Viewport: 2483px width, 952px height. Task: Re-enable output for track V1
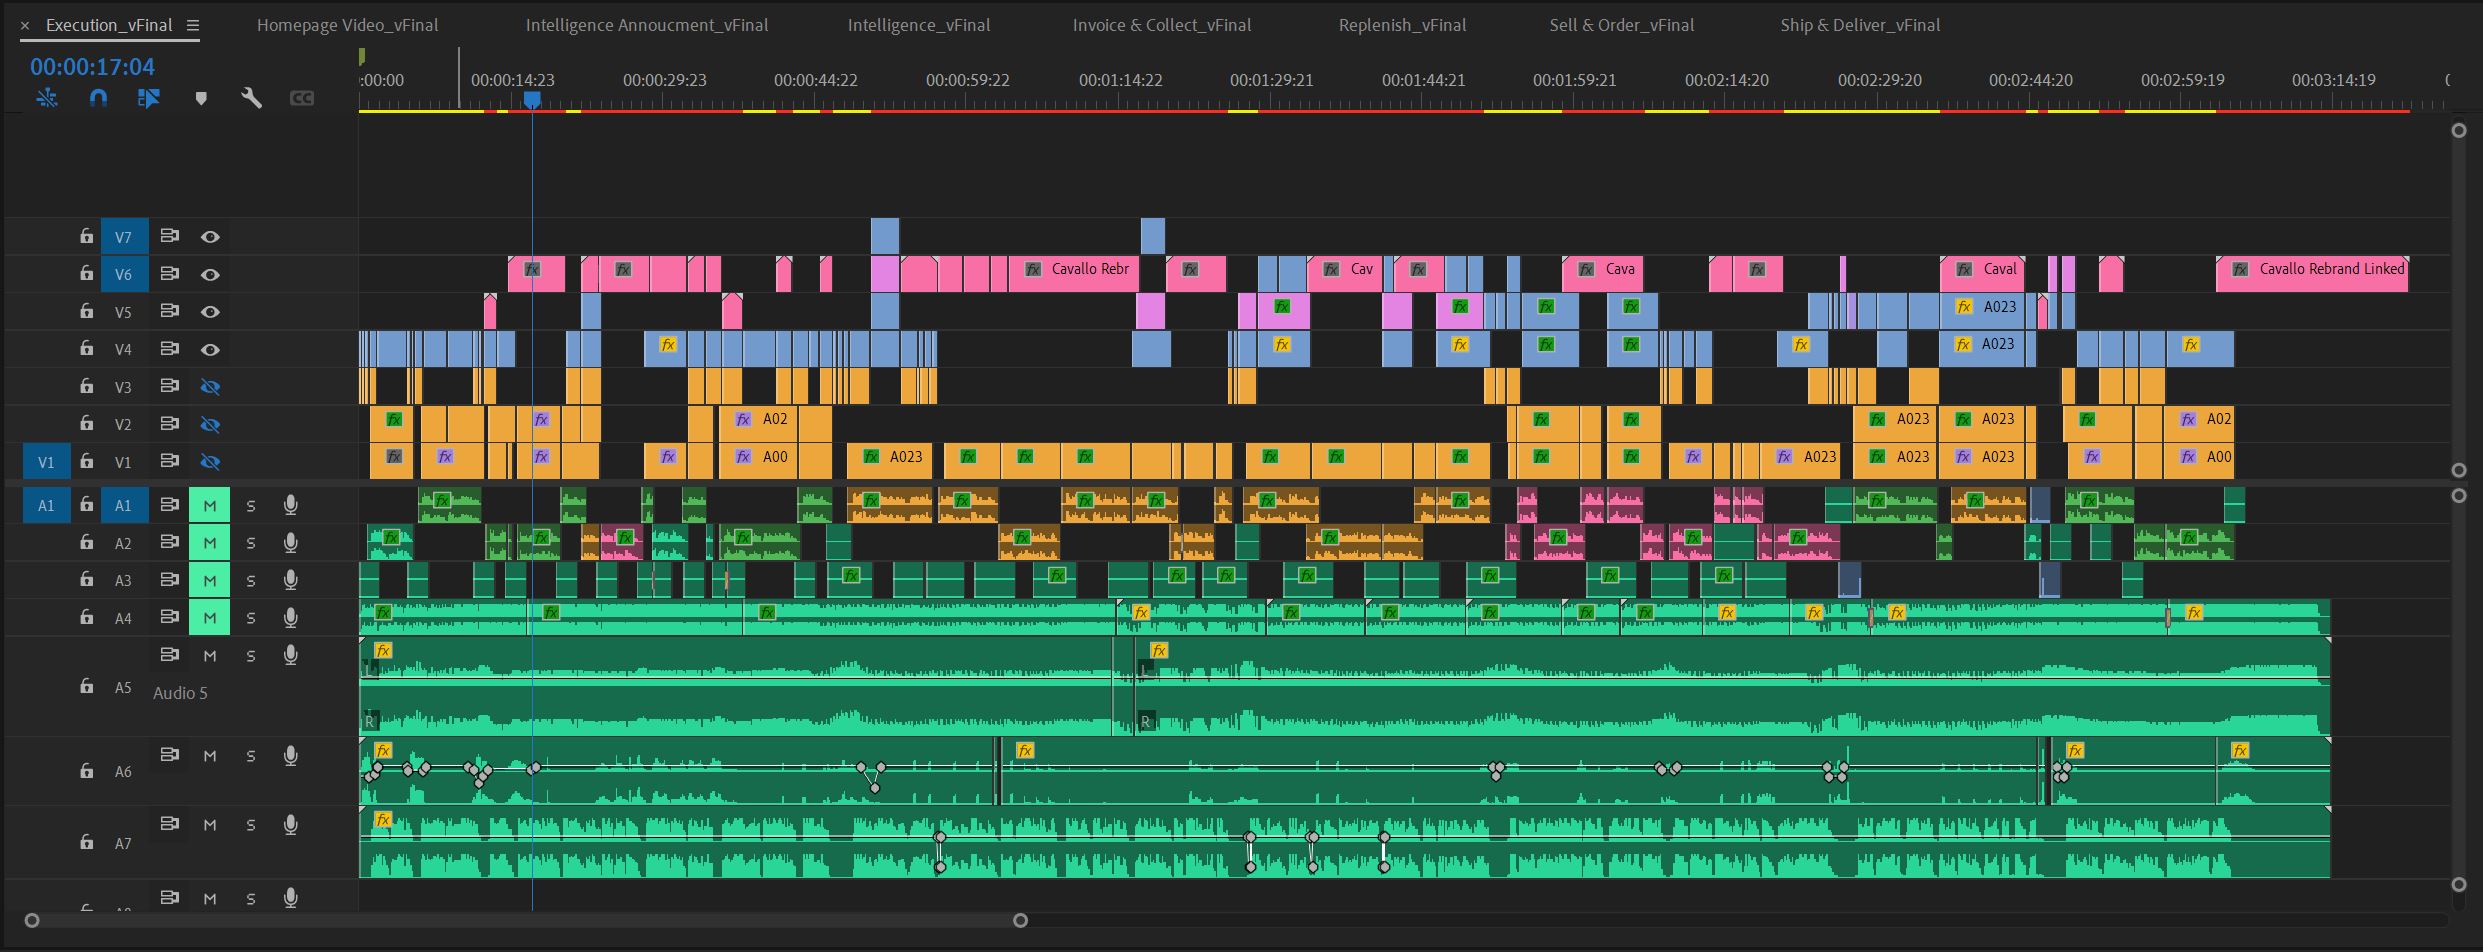point(210,462)
